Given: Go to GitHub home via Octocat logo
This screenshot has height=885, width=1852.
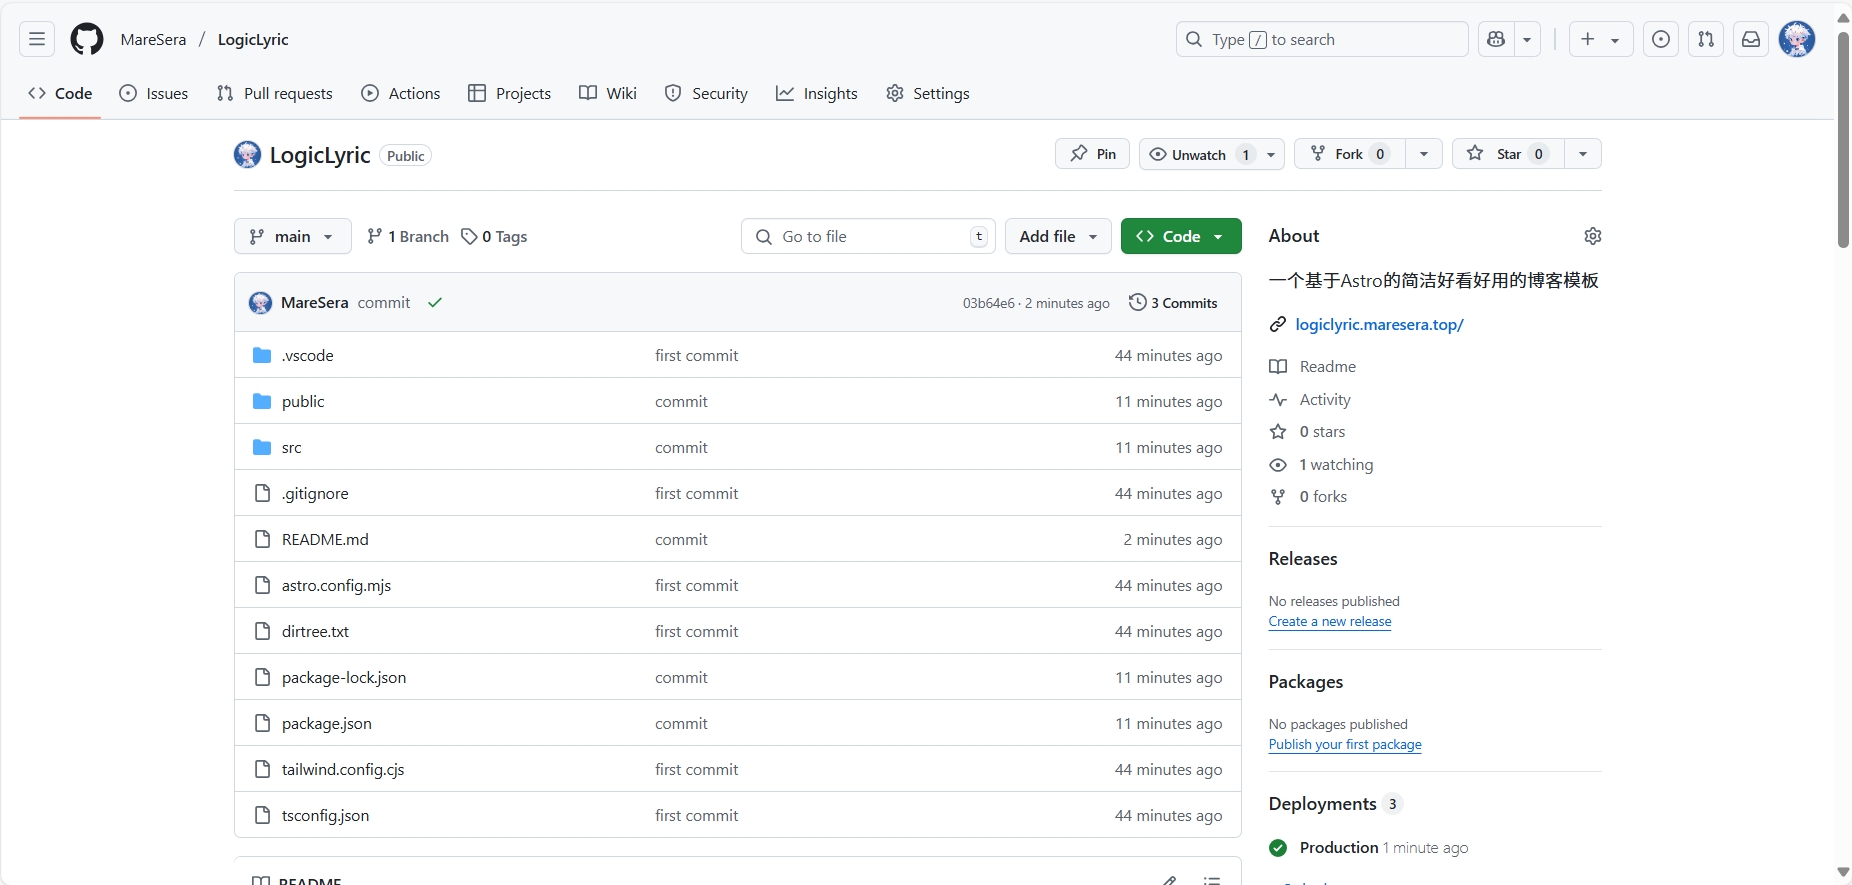Looking at the screenshot, I should (87, 39).
